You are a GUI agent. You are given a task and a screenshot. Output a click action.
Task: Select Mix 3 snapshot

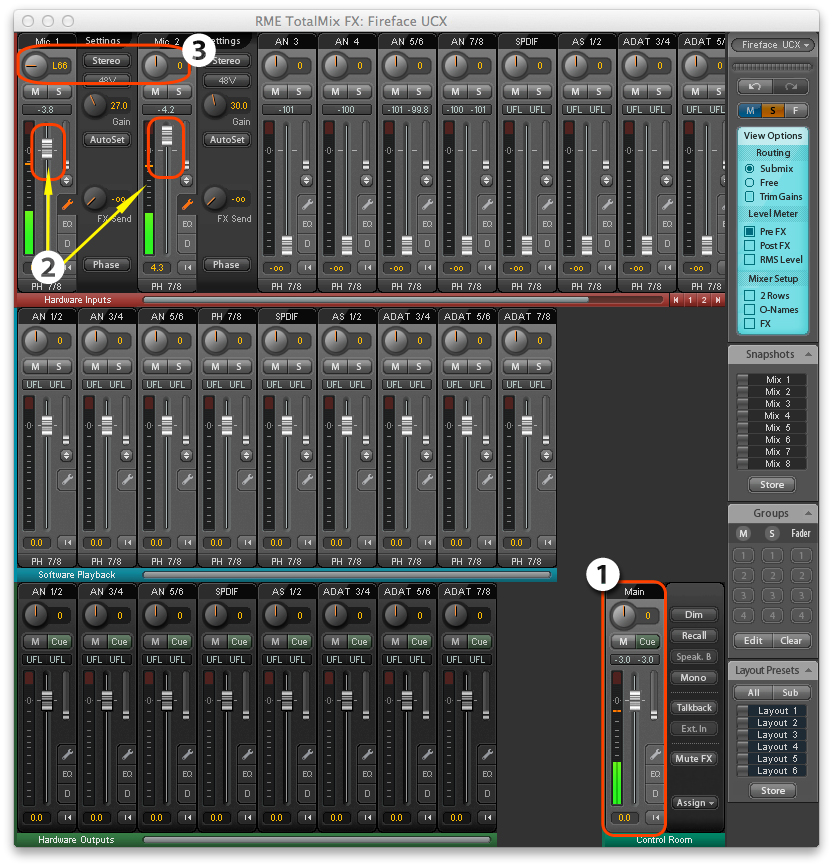coord(772,404)
